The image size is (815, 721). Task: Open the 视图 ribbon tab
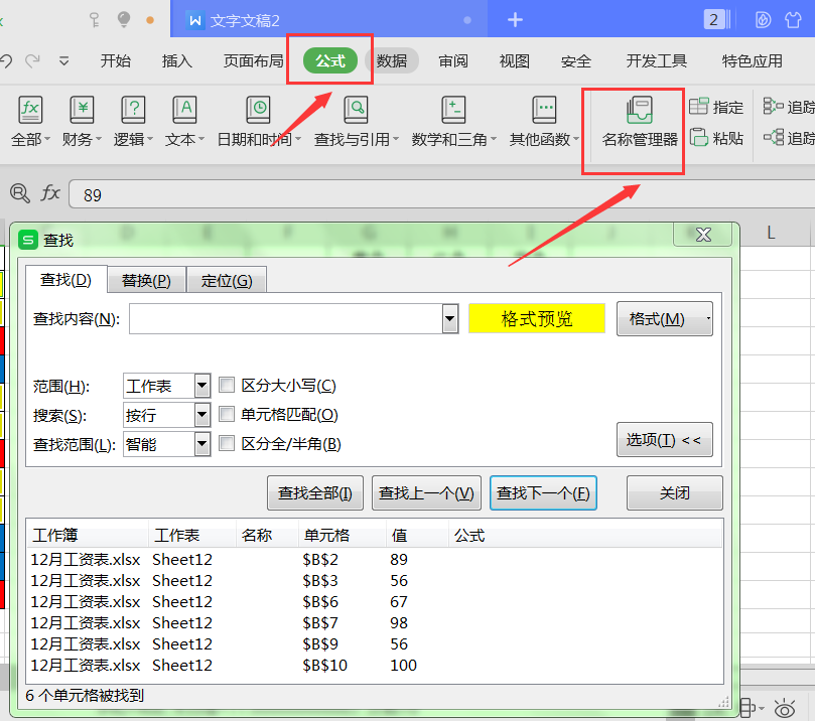pyautogui.click(x=514, y=61)
